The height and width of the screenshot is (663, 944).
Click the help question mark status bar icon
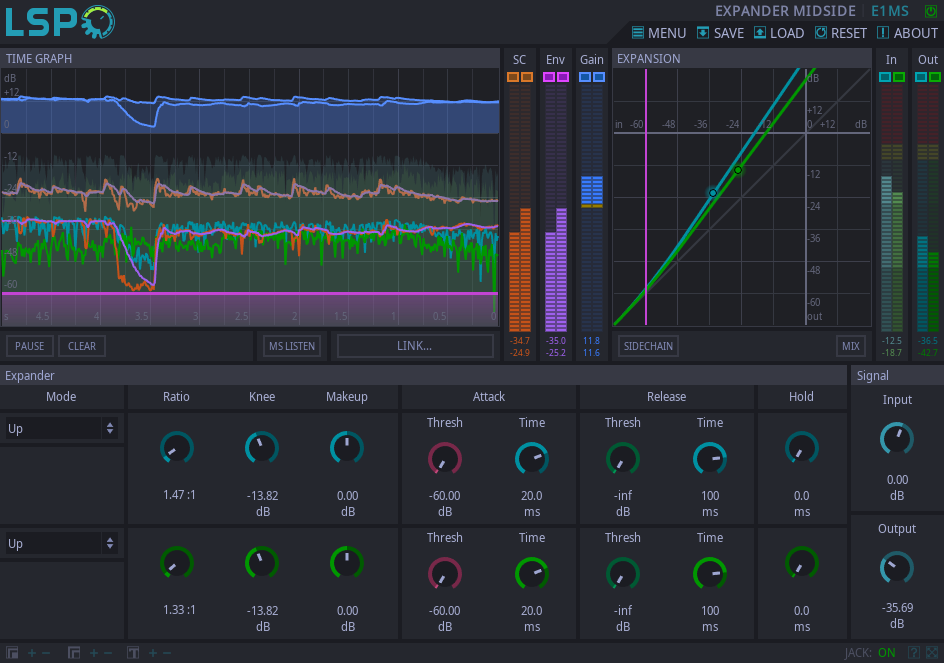(914, 653)
